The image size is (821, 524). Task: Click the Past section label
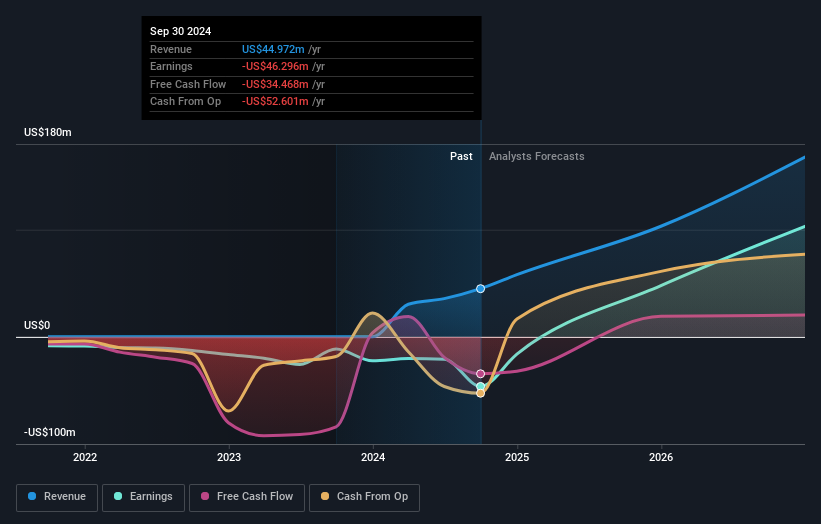(461, 156)
